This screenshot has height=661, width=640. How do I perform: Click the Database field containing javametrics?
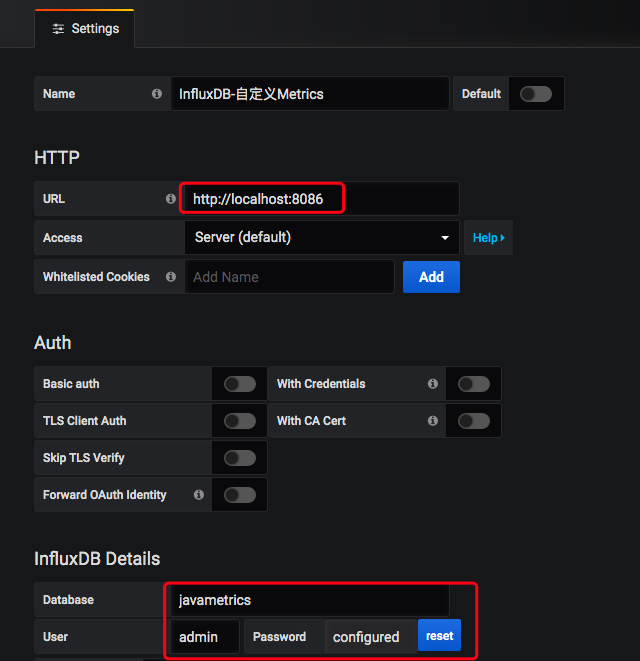pos(308,600)
